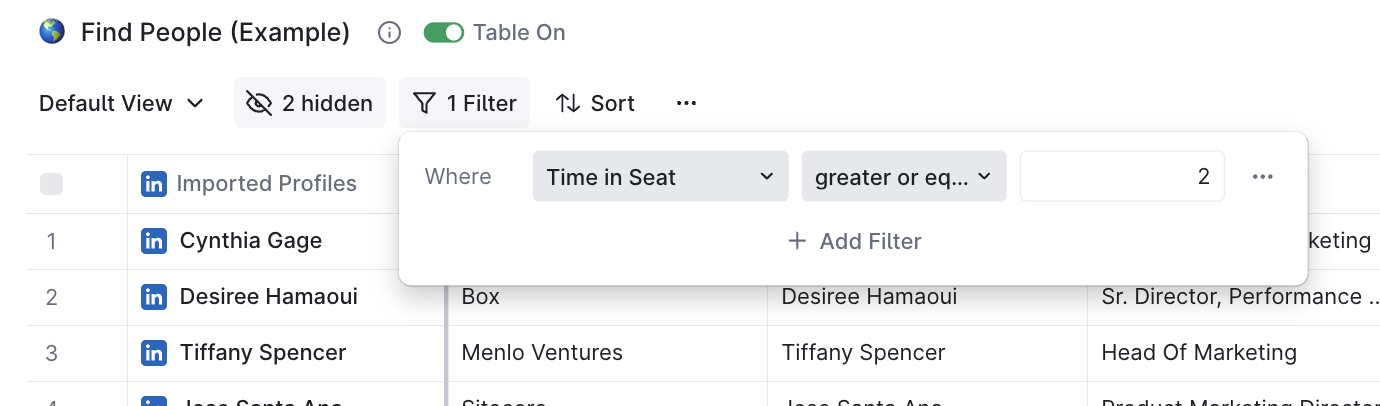Expand the Default View dropdown
This screenshot has height=406, width=1380.
click(x=121, y=103)
